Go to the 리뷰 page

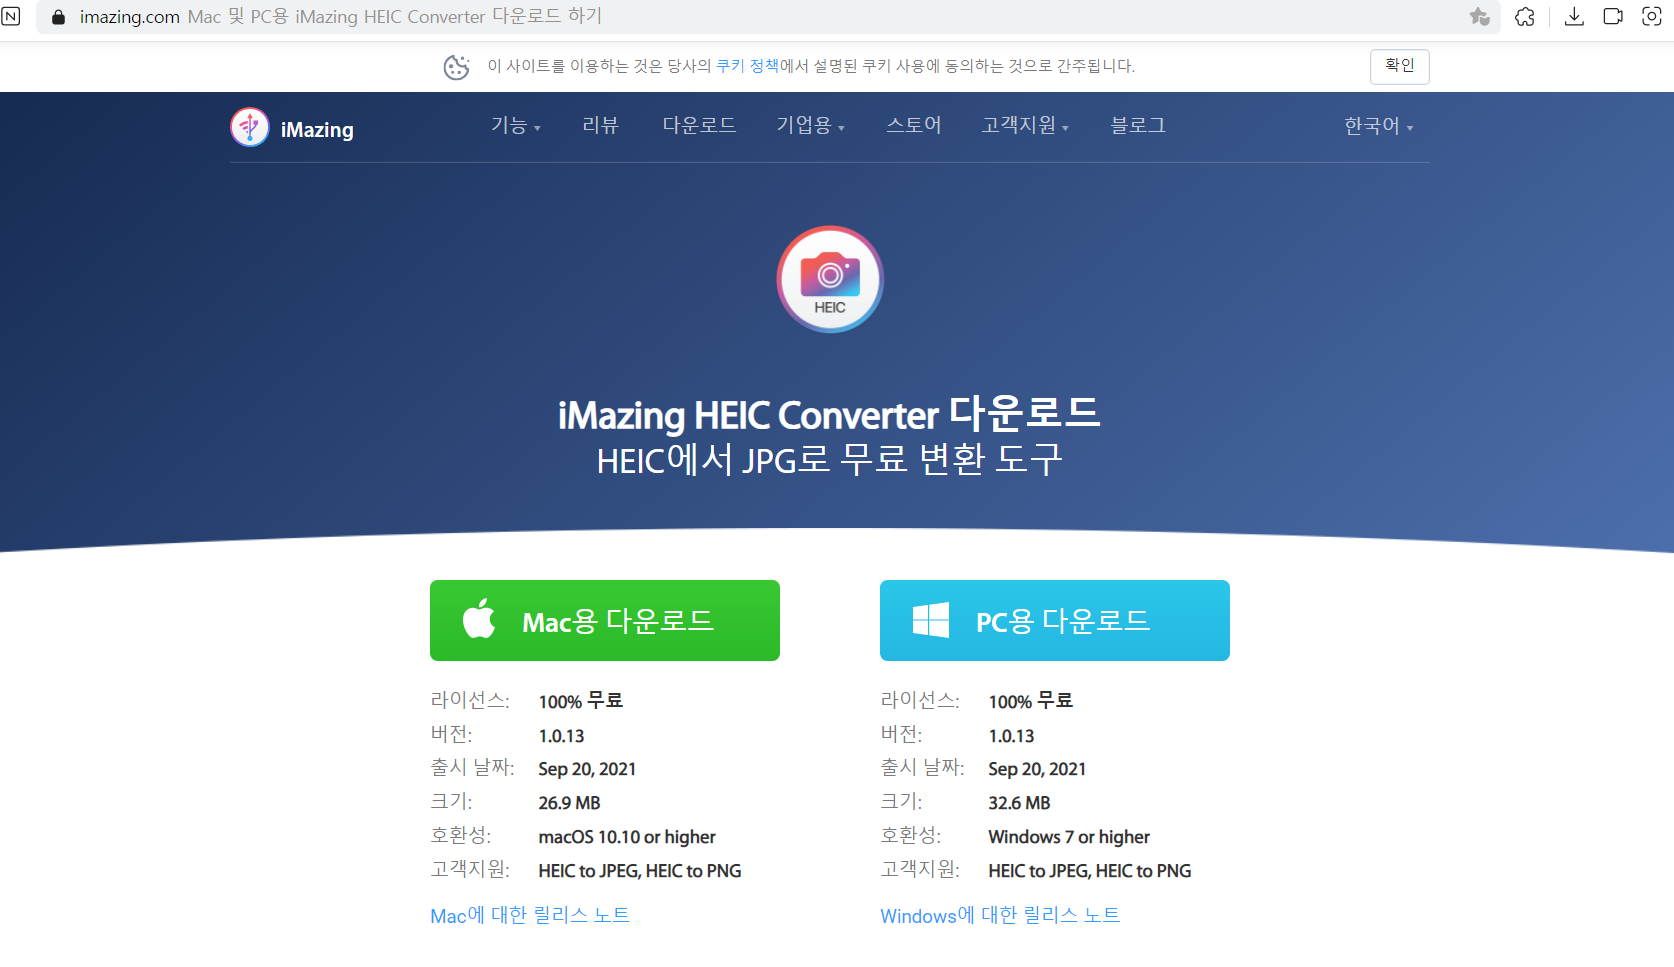pyautogui.click(x=601, y=126)
